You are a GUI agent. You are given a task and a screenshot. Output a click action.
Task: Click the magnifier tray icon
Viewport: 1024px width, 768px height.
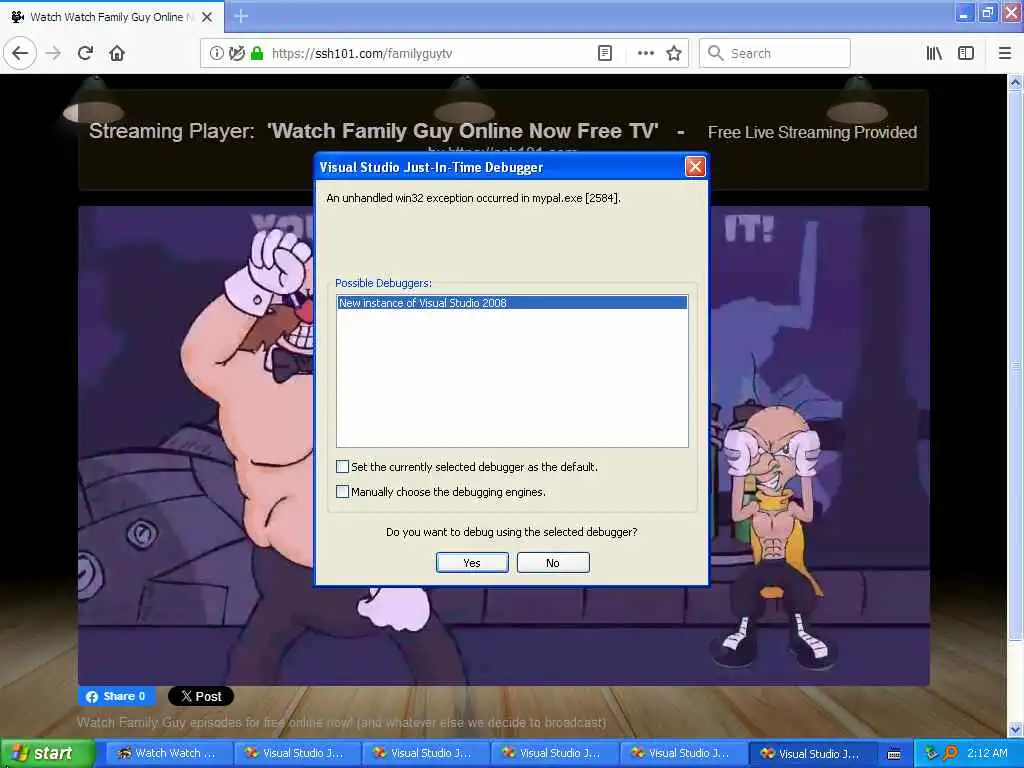951,753
